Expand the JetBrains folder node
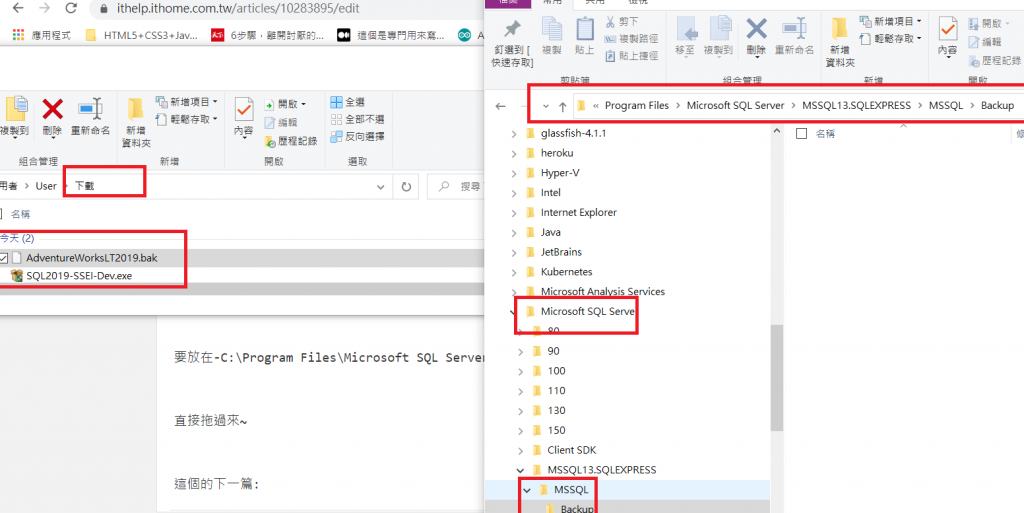Image resolution: width=1024 pixels, height=513 pixels. coord(513,252)
